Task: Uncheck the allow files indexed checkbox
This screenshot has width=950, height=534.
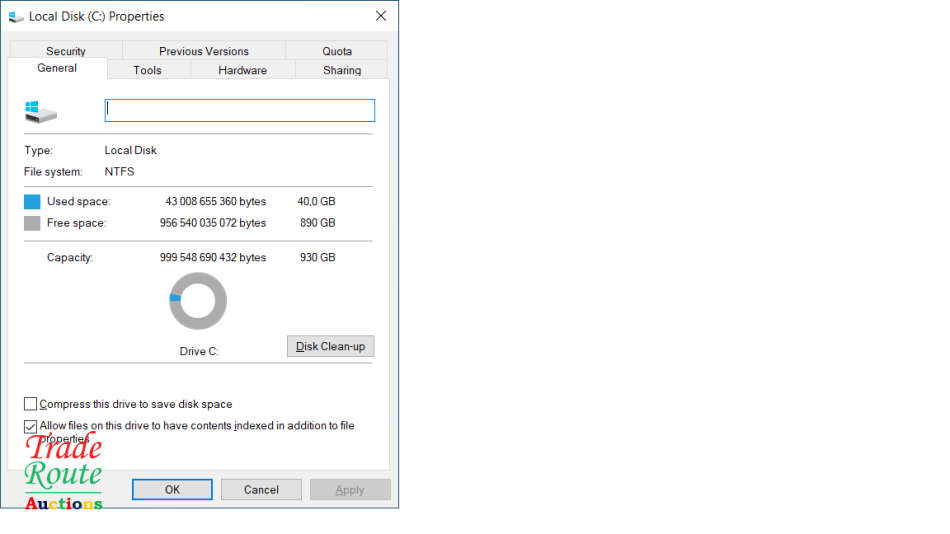Action: coord(31,426)
